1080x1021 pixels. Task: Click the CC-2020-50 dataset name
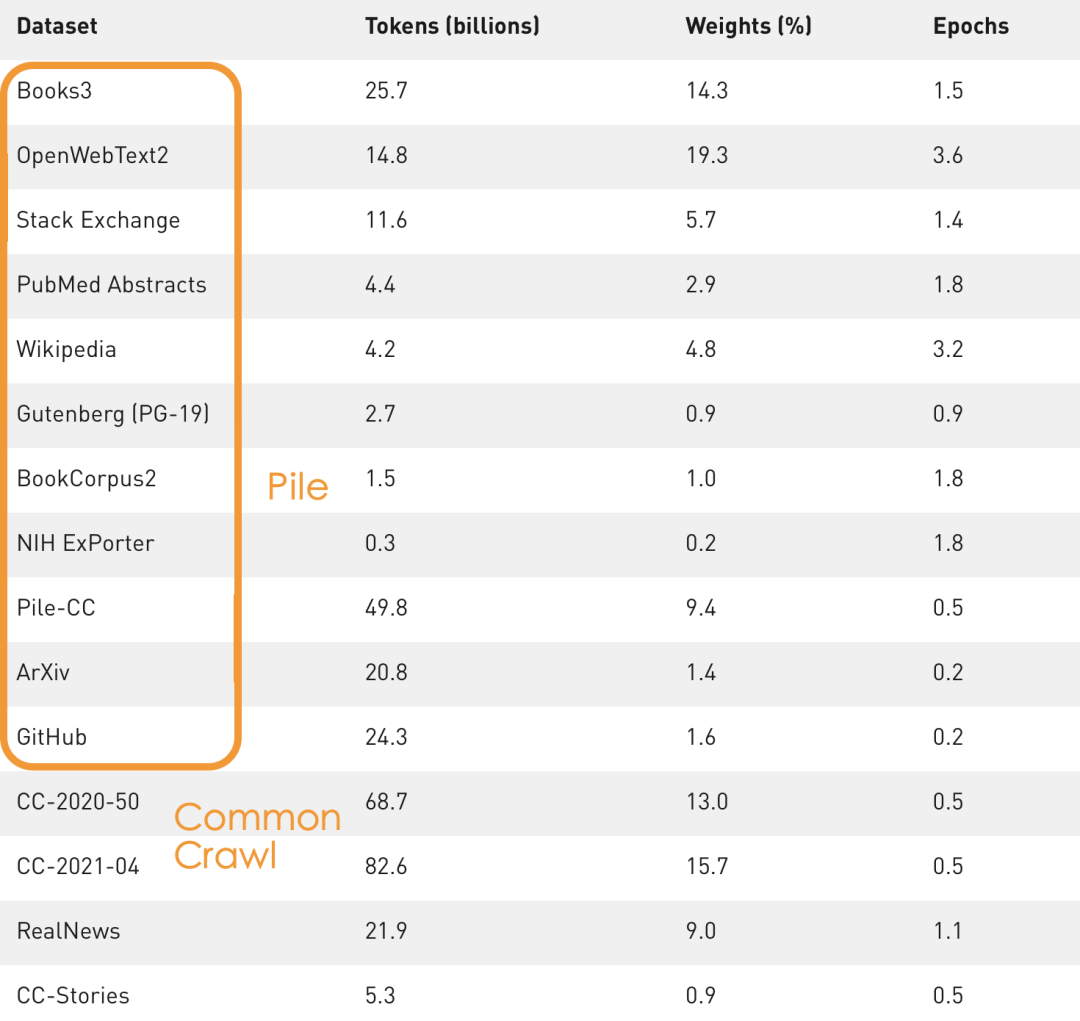pos(78,802)
